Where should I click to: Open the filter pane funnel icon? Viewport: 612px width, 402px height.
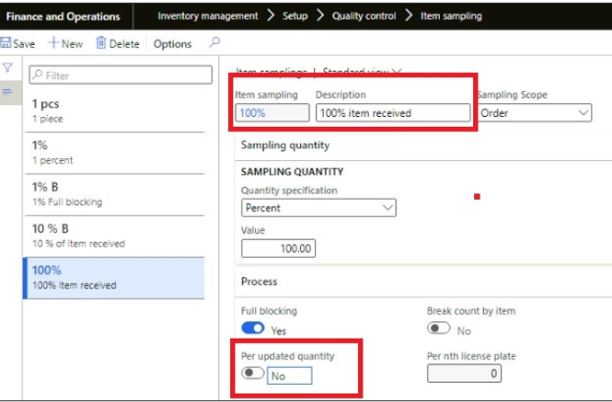coord(7,68)
